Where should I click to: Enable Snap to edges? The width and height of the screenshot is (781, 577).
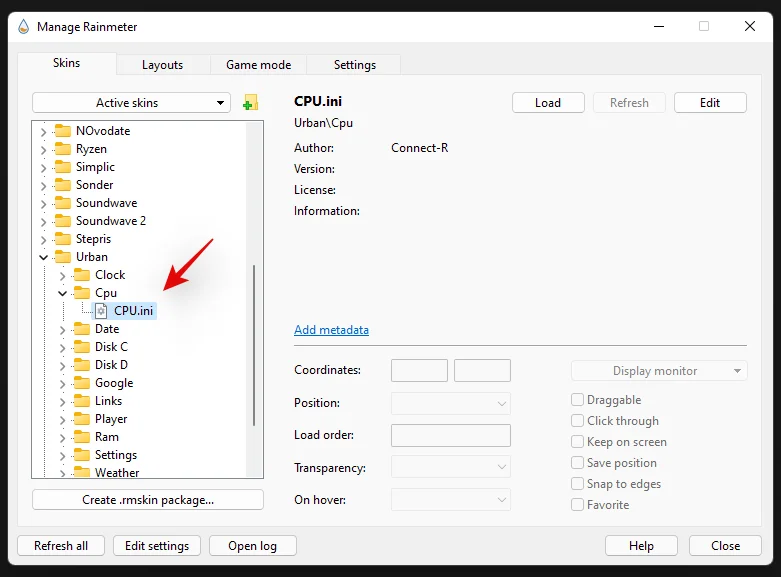point(577,483)
